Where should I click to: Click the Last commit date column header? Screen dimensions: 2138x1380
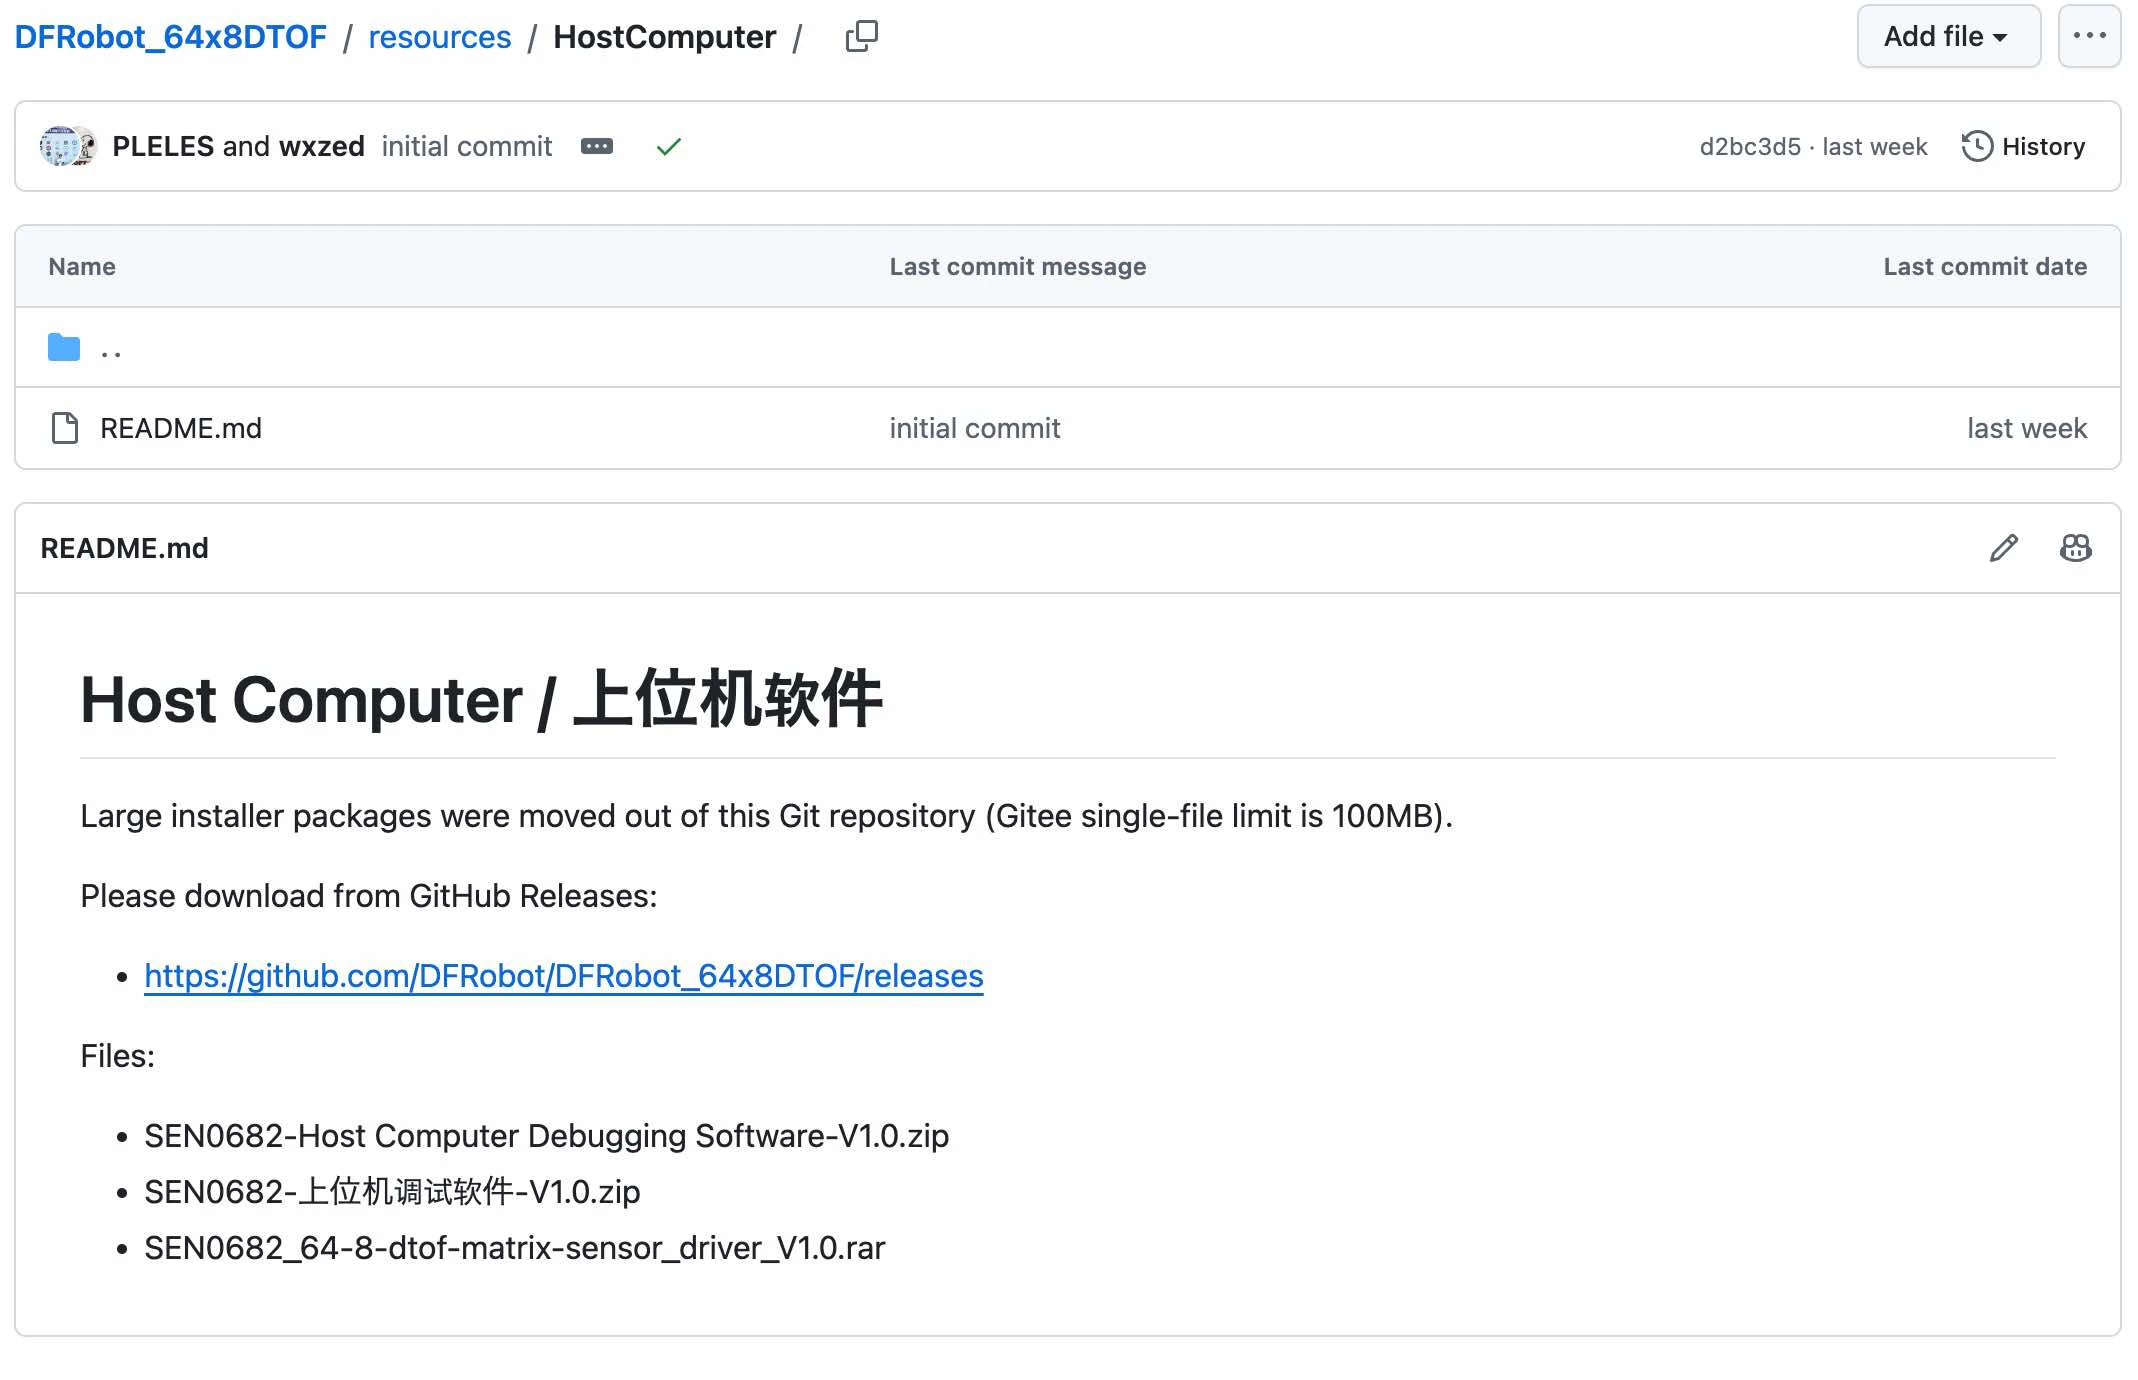(1985, 266)
